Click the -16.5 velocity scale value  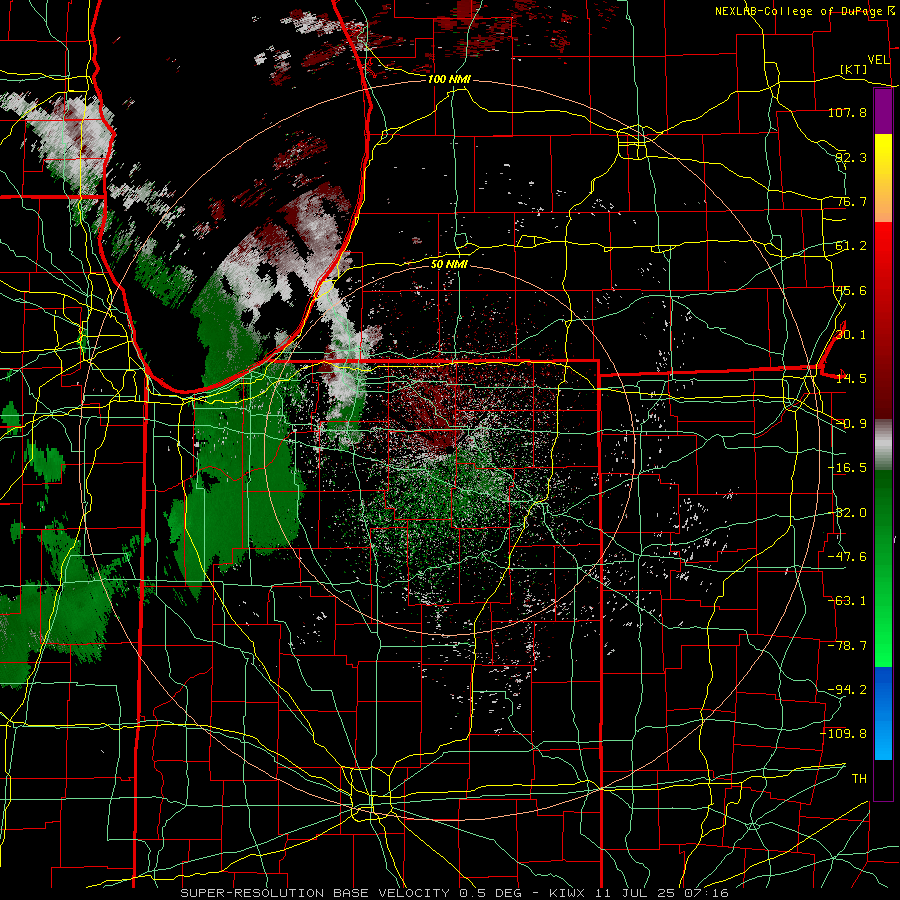click(x=847, y=468)
